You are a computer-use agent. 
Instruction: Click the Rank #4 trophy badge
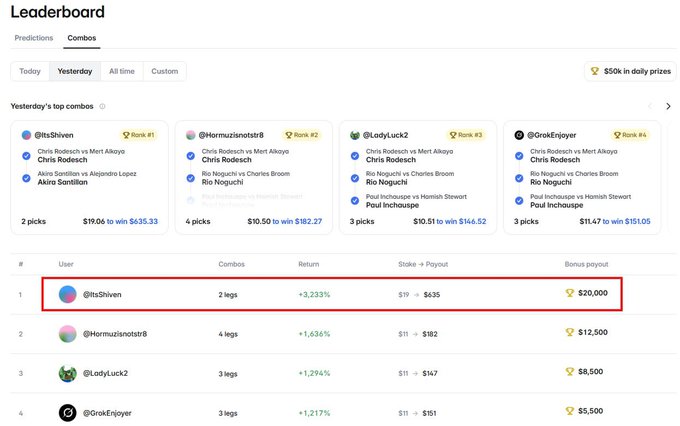pos(630,135)
